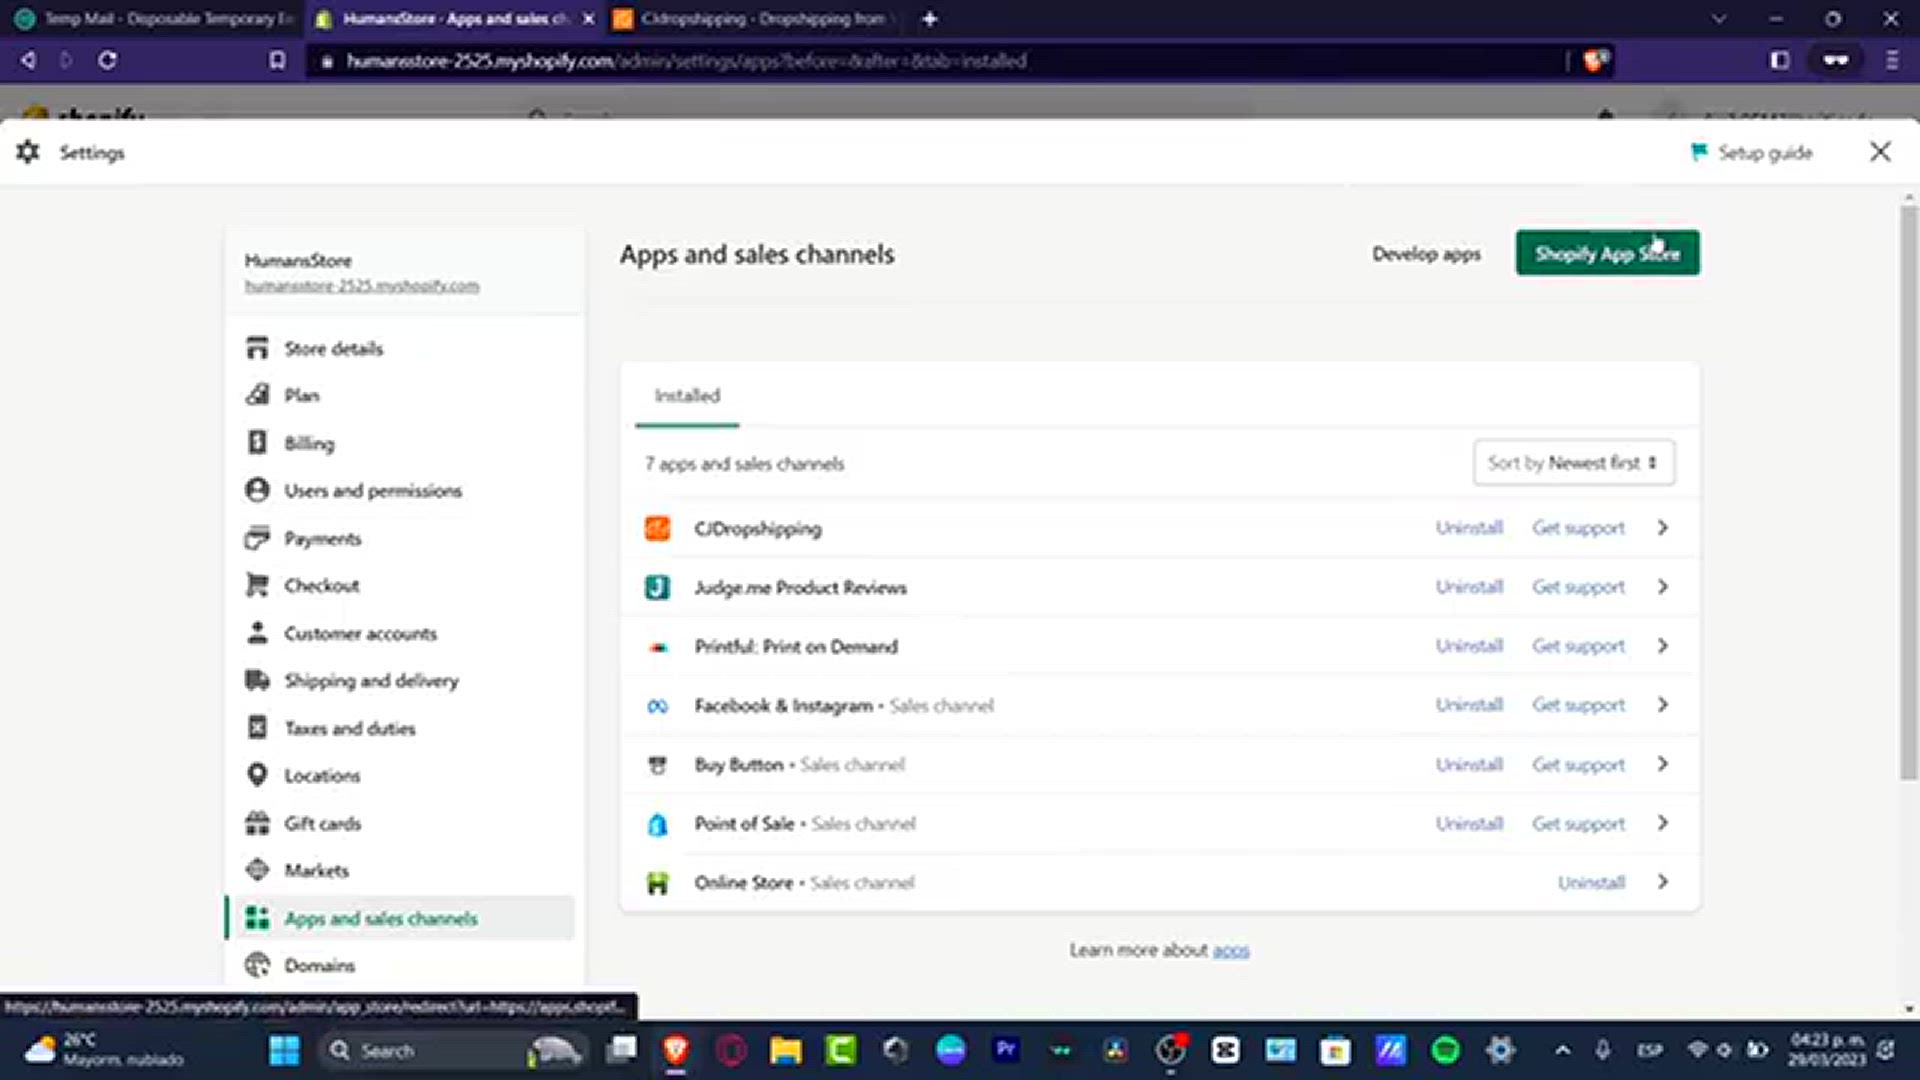Open Shipping and delivery truck icon

point(257,680)
